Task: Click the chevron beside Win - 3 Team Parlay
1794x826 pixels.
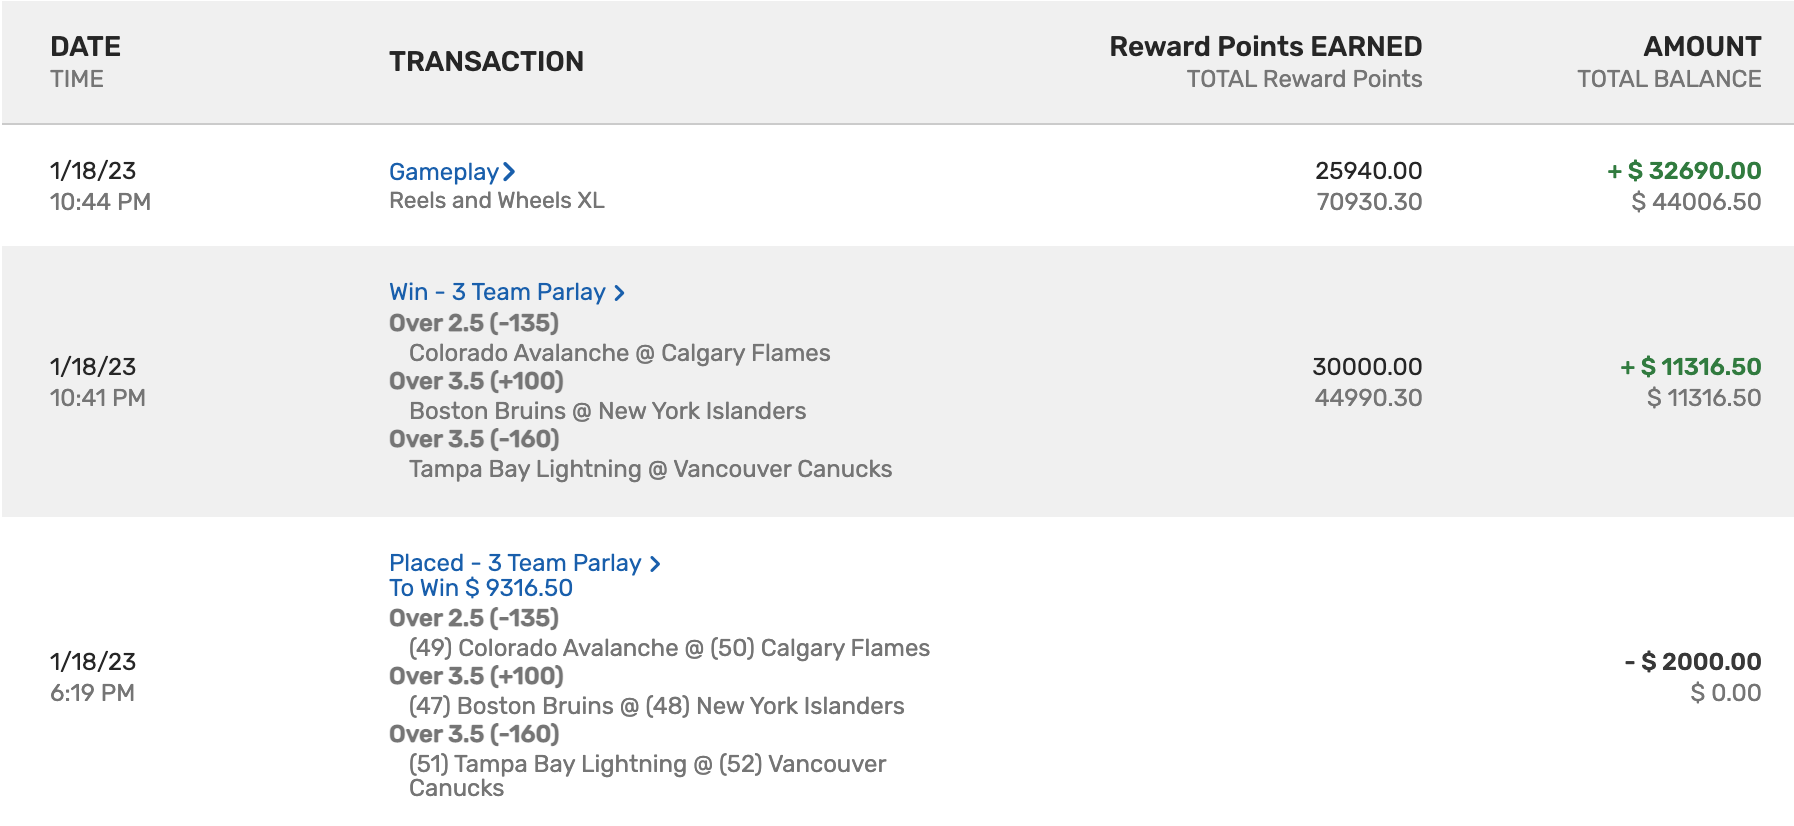Action: (x=619, y=293)
